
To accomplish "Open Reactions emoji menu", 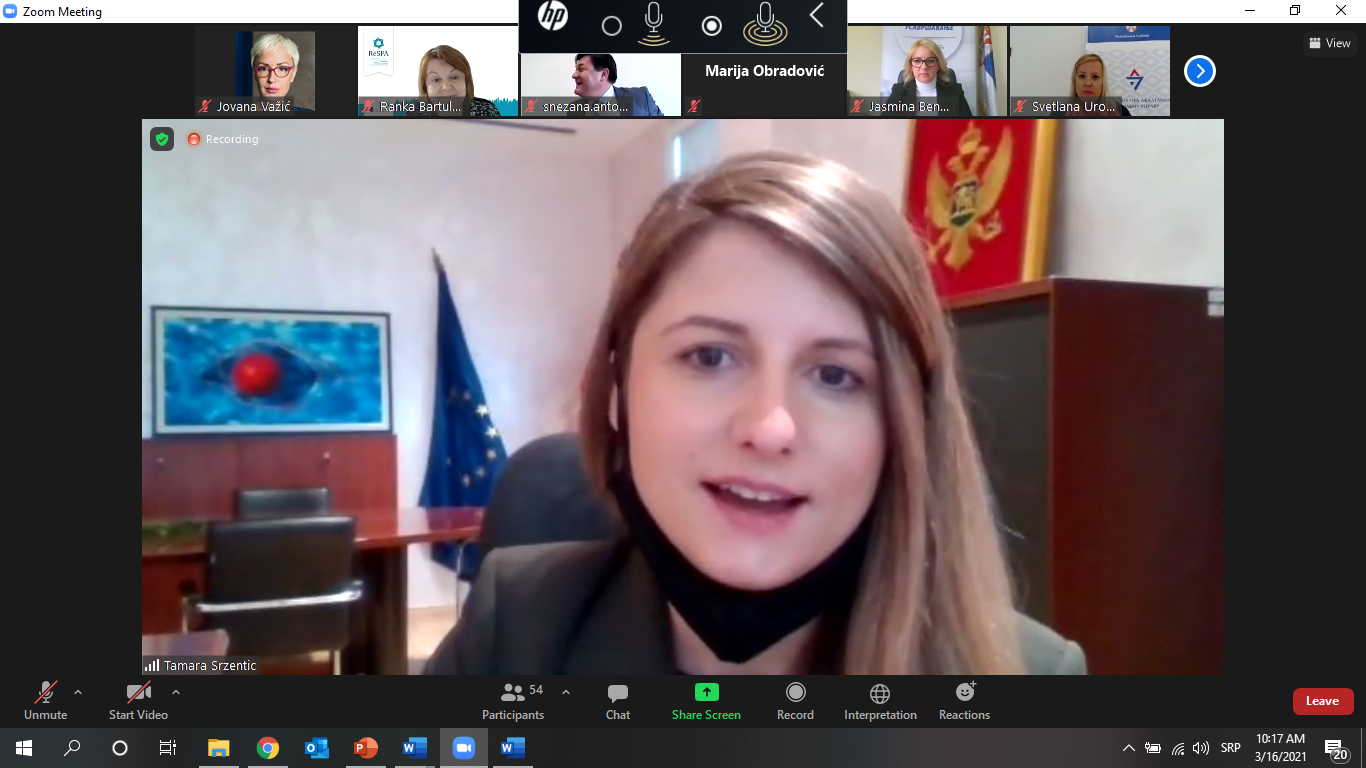I will 964,700.
